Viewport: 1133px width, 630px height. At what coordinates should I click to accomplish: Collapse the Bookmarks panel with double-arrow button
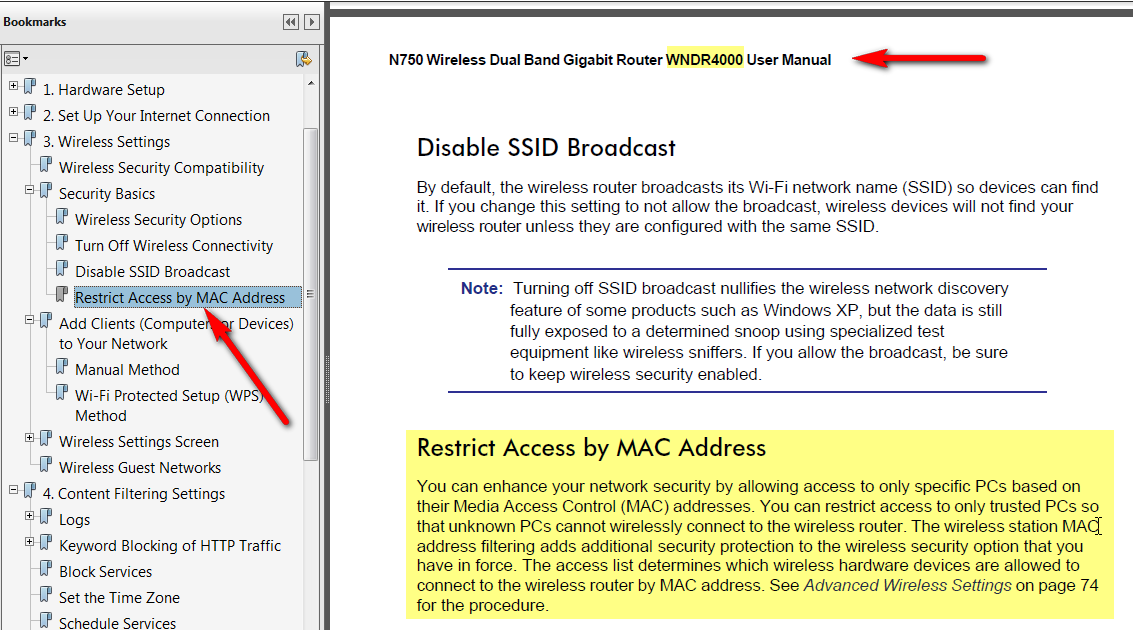click(290, 22)
